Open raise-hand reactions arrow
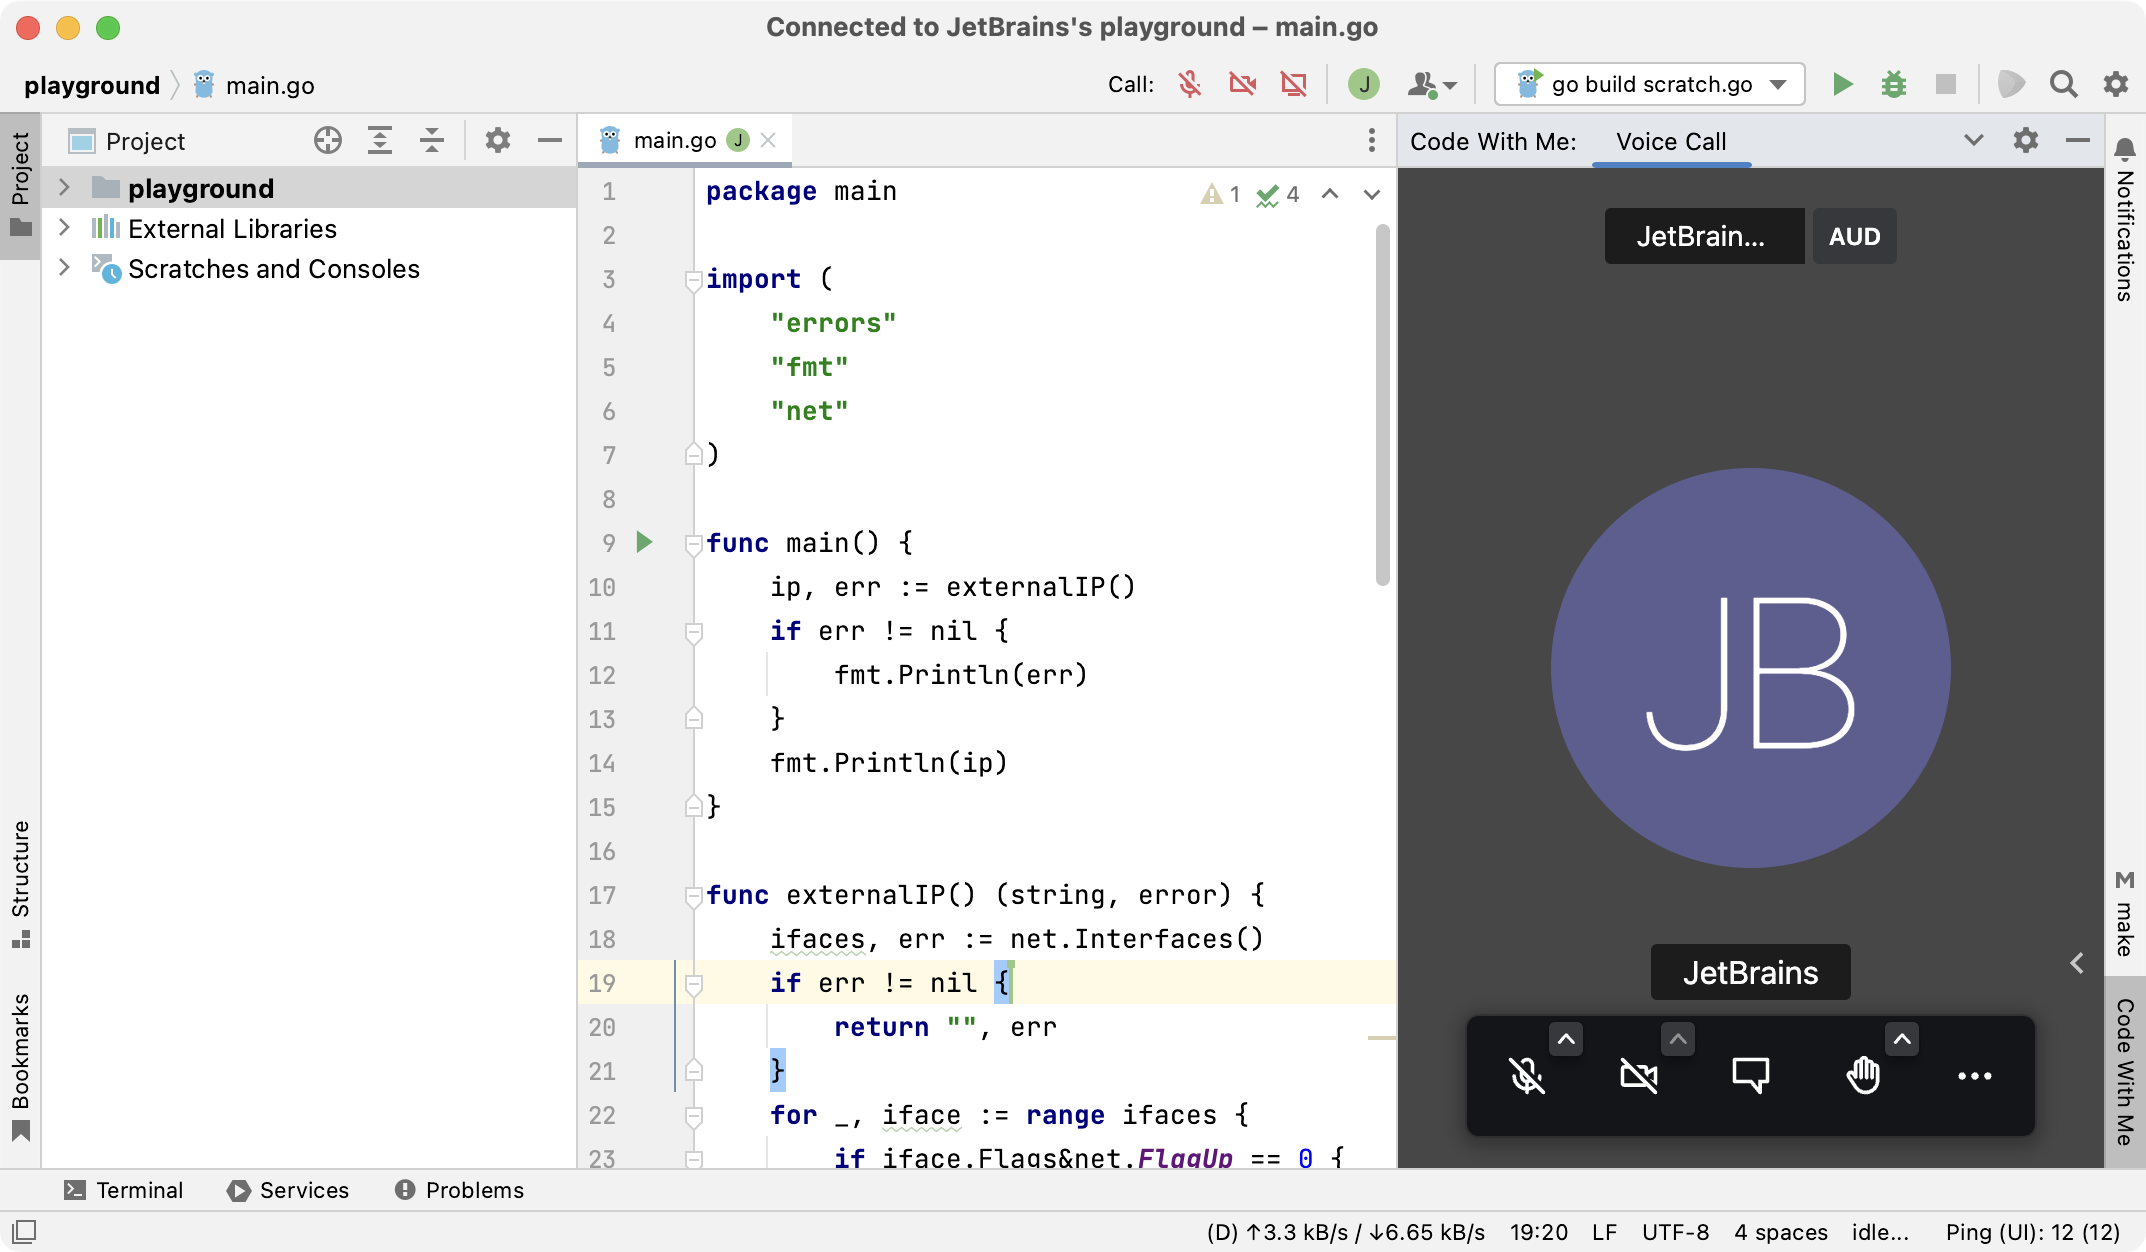The width and height of the screenshot is (2146, 1252). tap(1902, 1040)
